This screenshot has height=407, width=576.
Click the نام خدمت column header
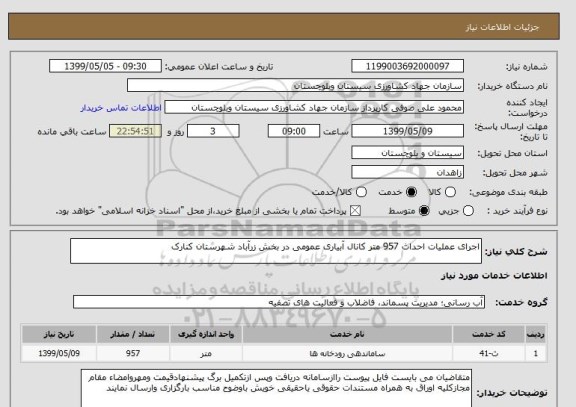point(347,334)
